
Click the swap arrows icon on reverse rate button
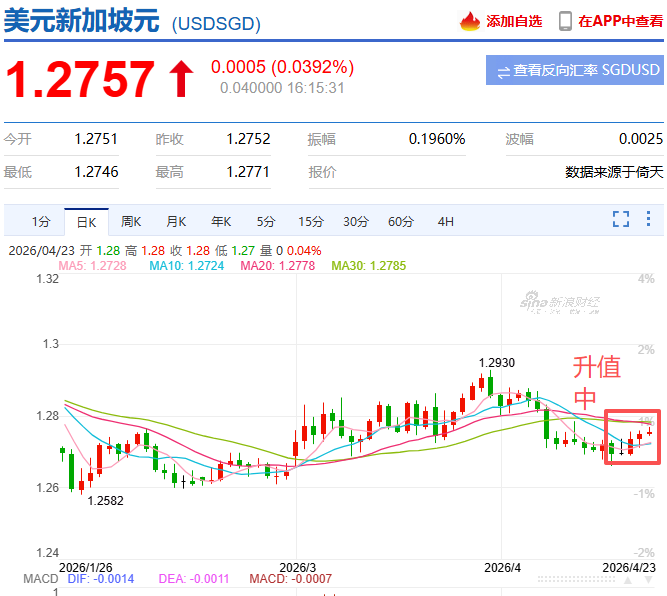503,70
